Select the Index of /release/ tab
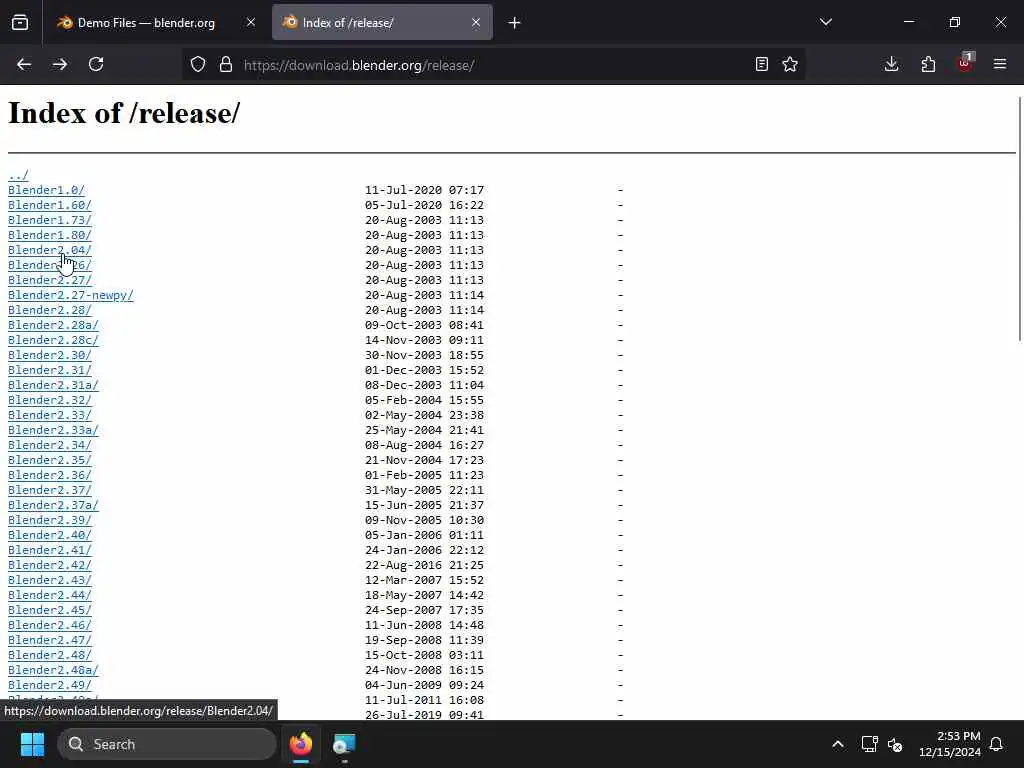Screen dimensions: 1024x768 coord(382,23)
